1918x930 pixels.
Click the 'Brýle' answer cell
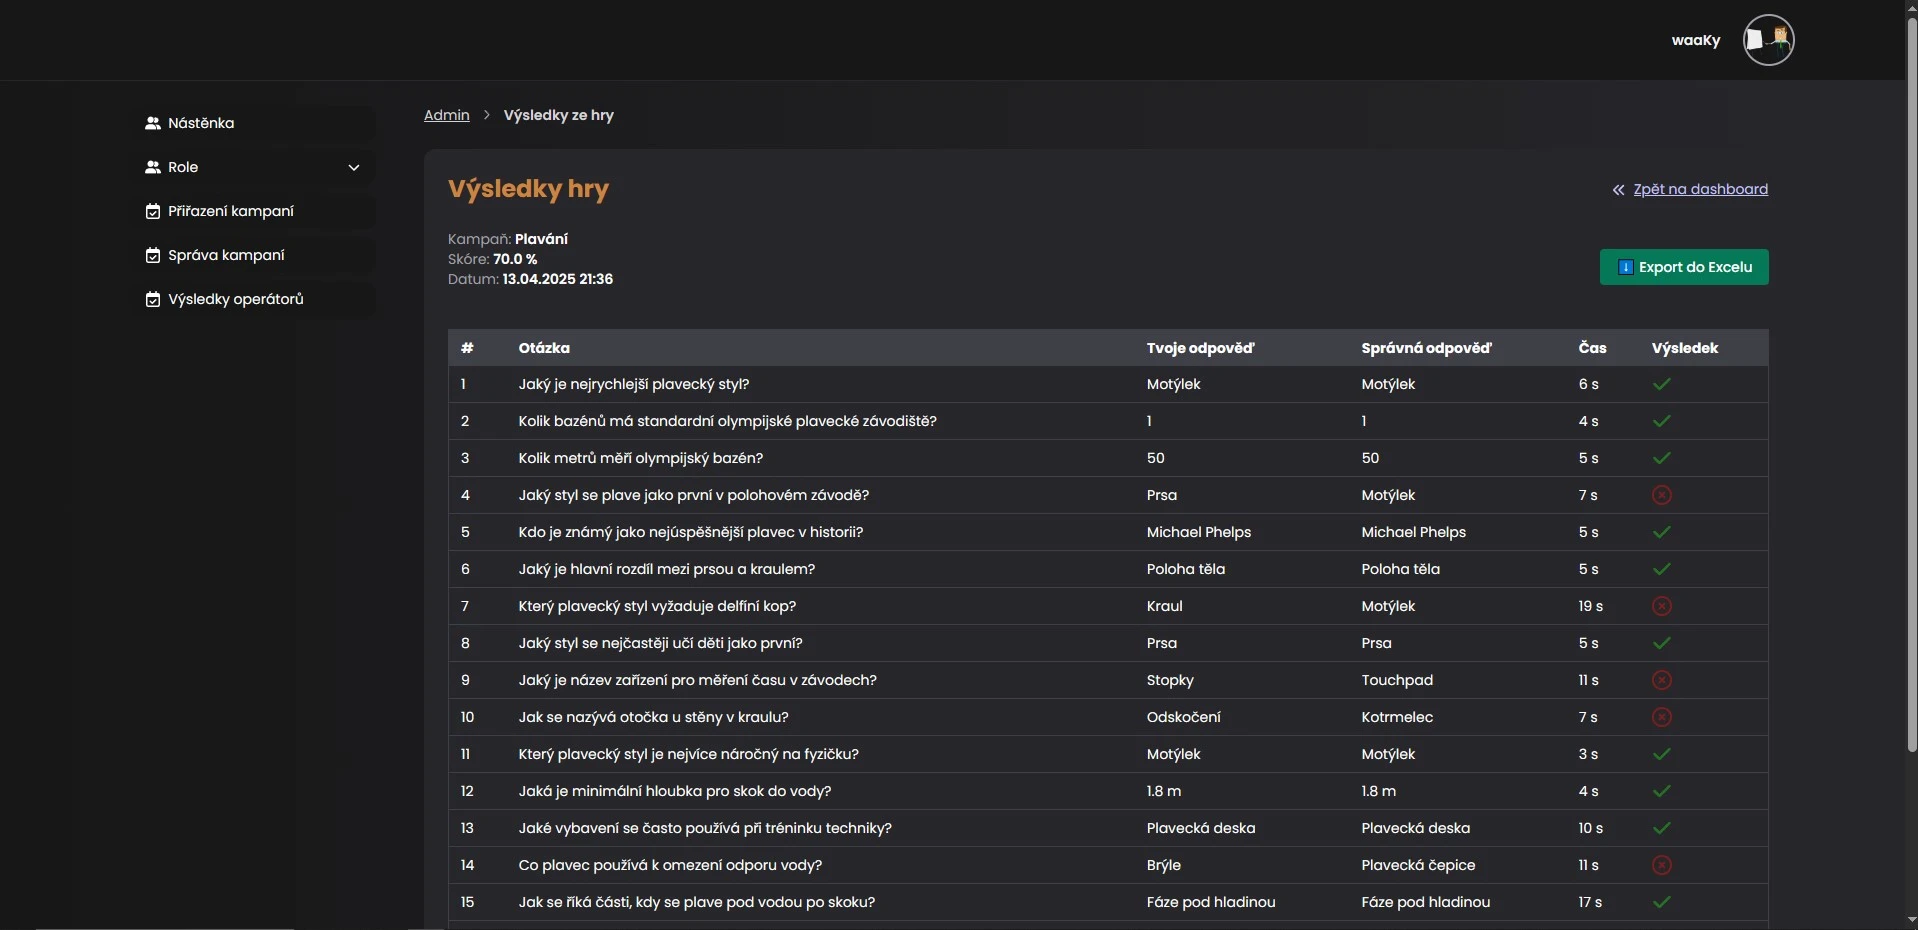click(1163, 865)
